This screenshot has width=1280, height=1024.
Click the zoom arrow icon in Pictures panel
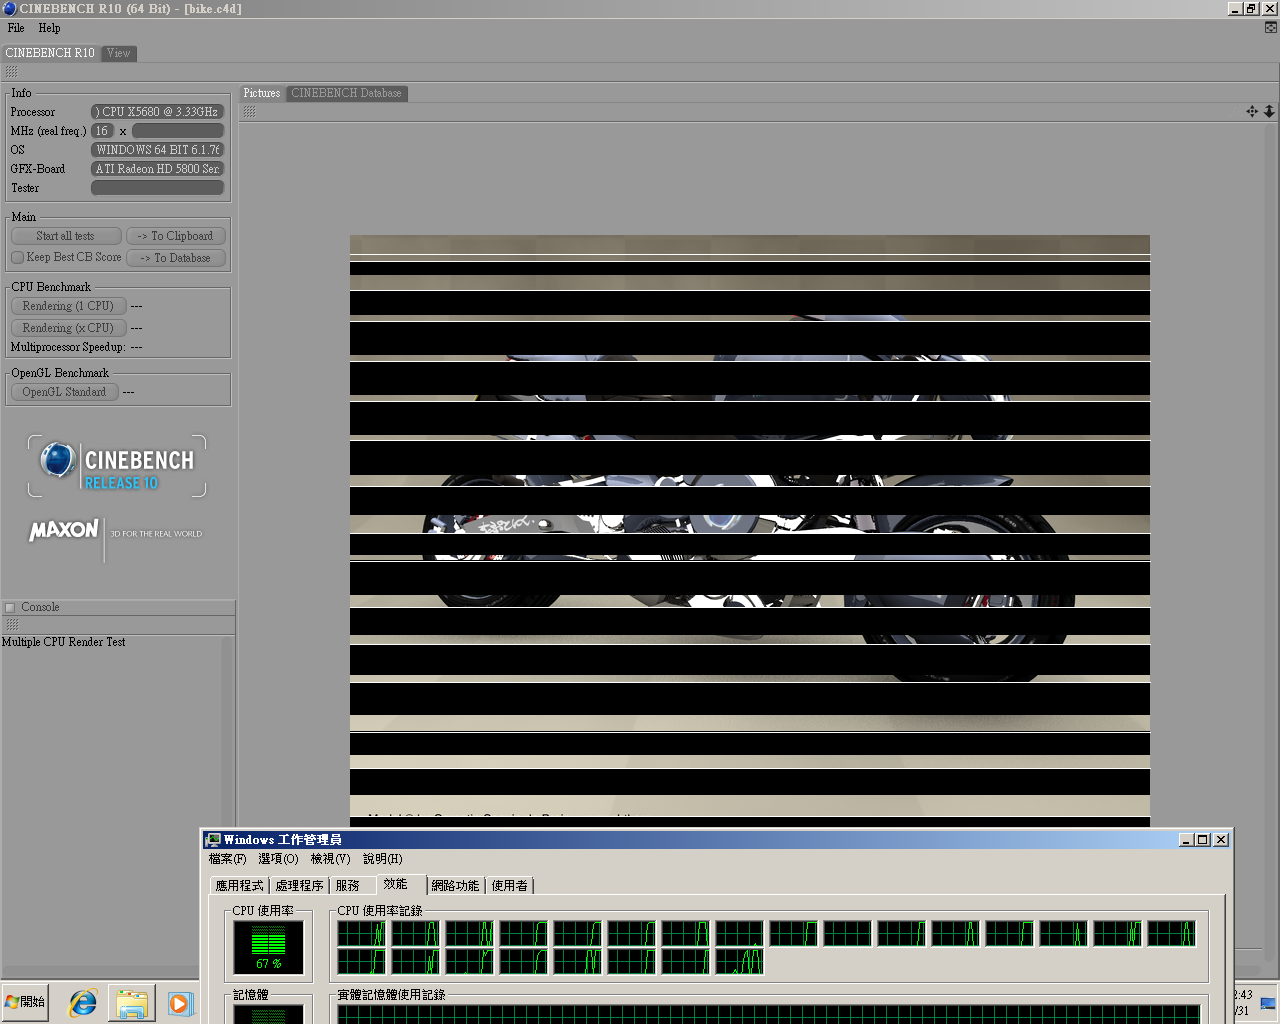pos(1269,111)
